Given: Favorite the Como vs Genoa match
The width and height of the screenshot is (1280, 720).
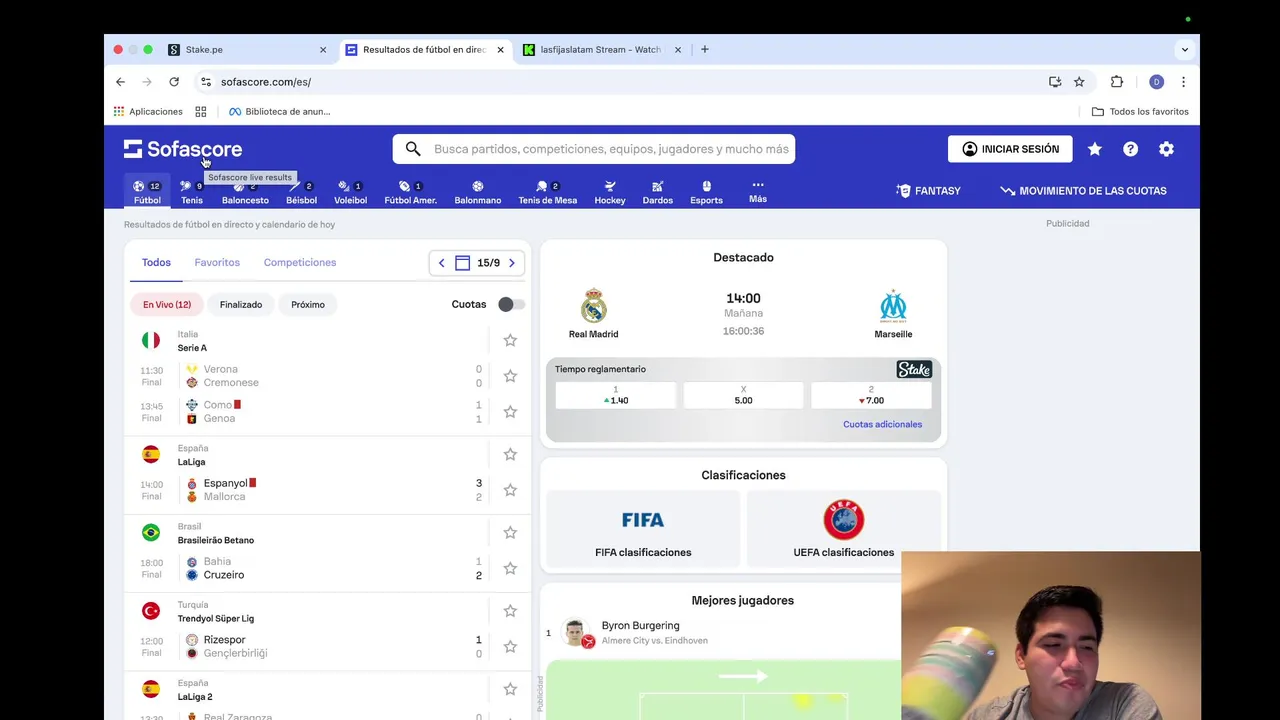Looking at the screenshot, I should point(510,412).
